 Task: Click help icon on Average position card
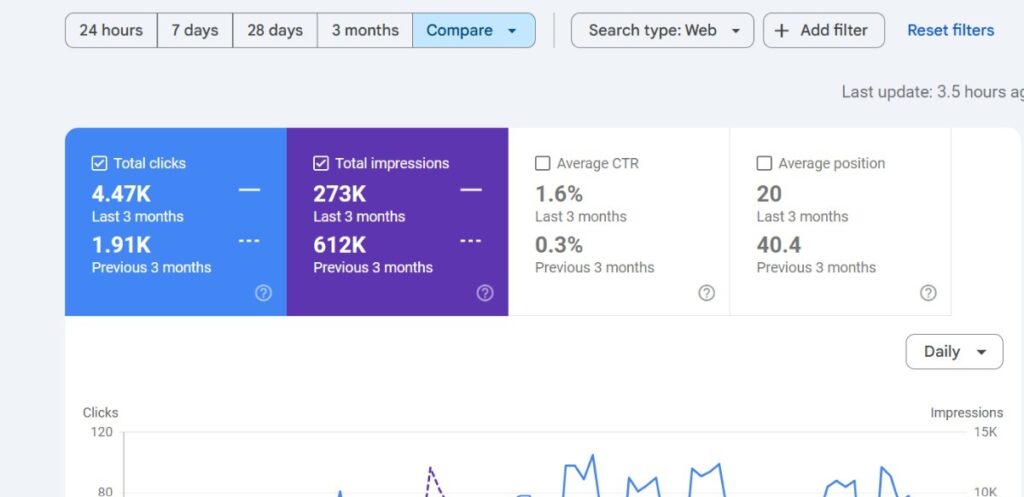coord(928,293)
